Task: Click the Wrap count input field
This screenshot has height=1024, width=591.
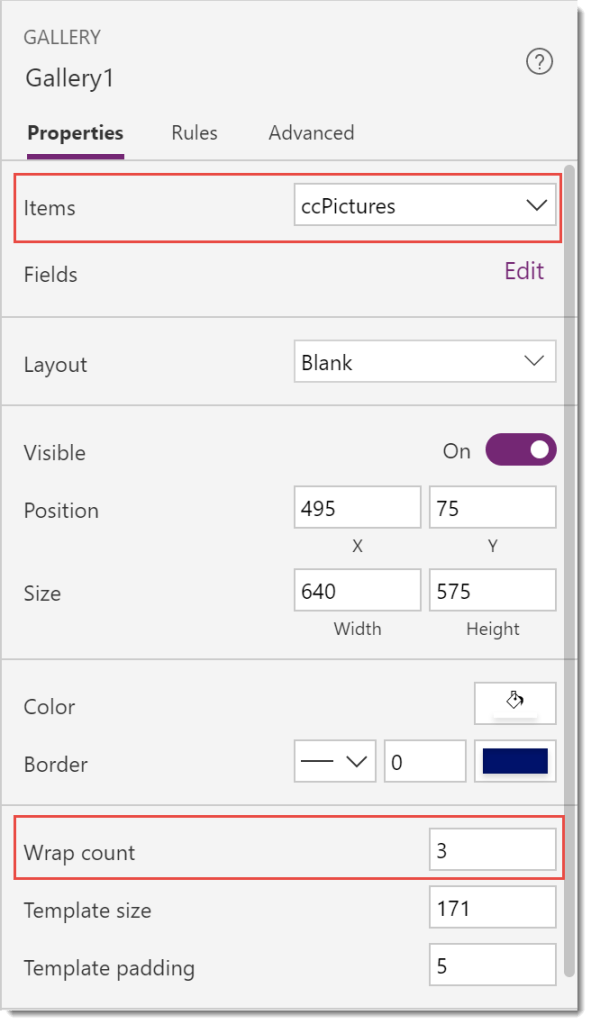Action: [492, 850]
